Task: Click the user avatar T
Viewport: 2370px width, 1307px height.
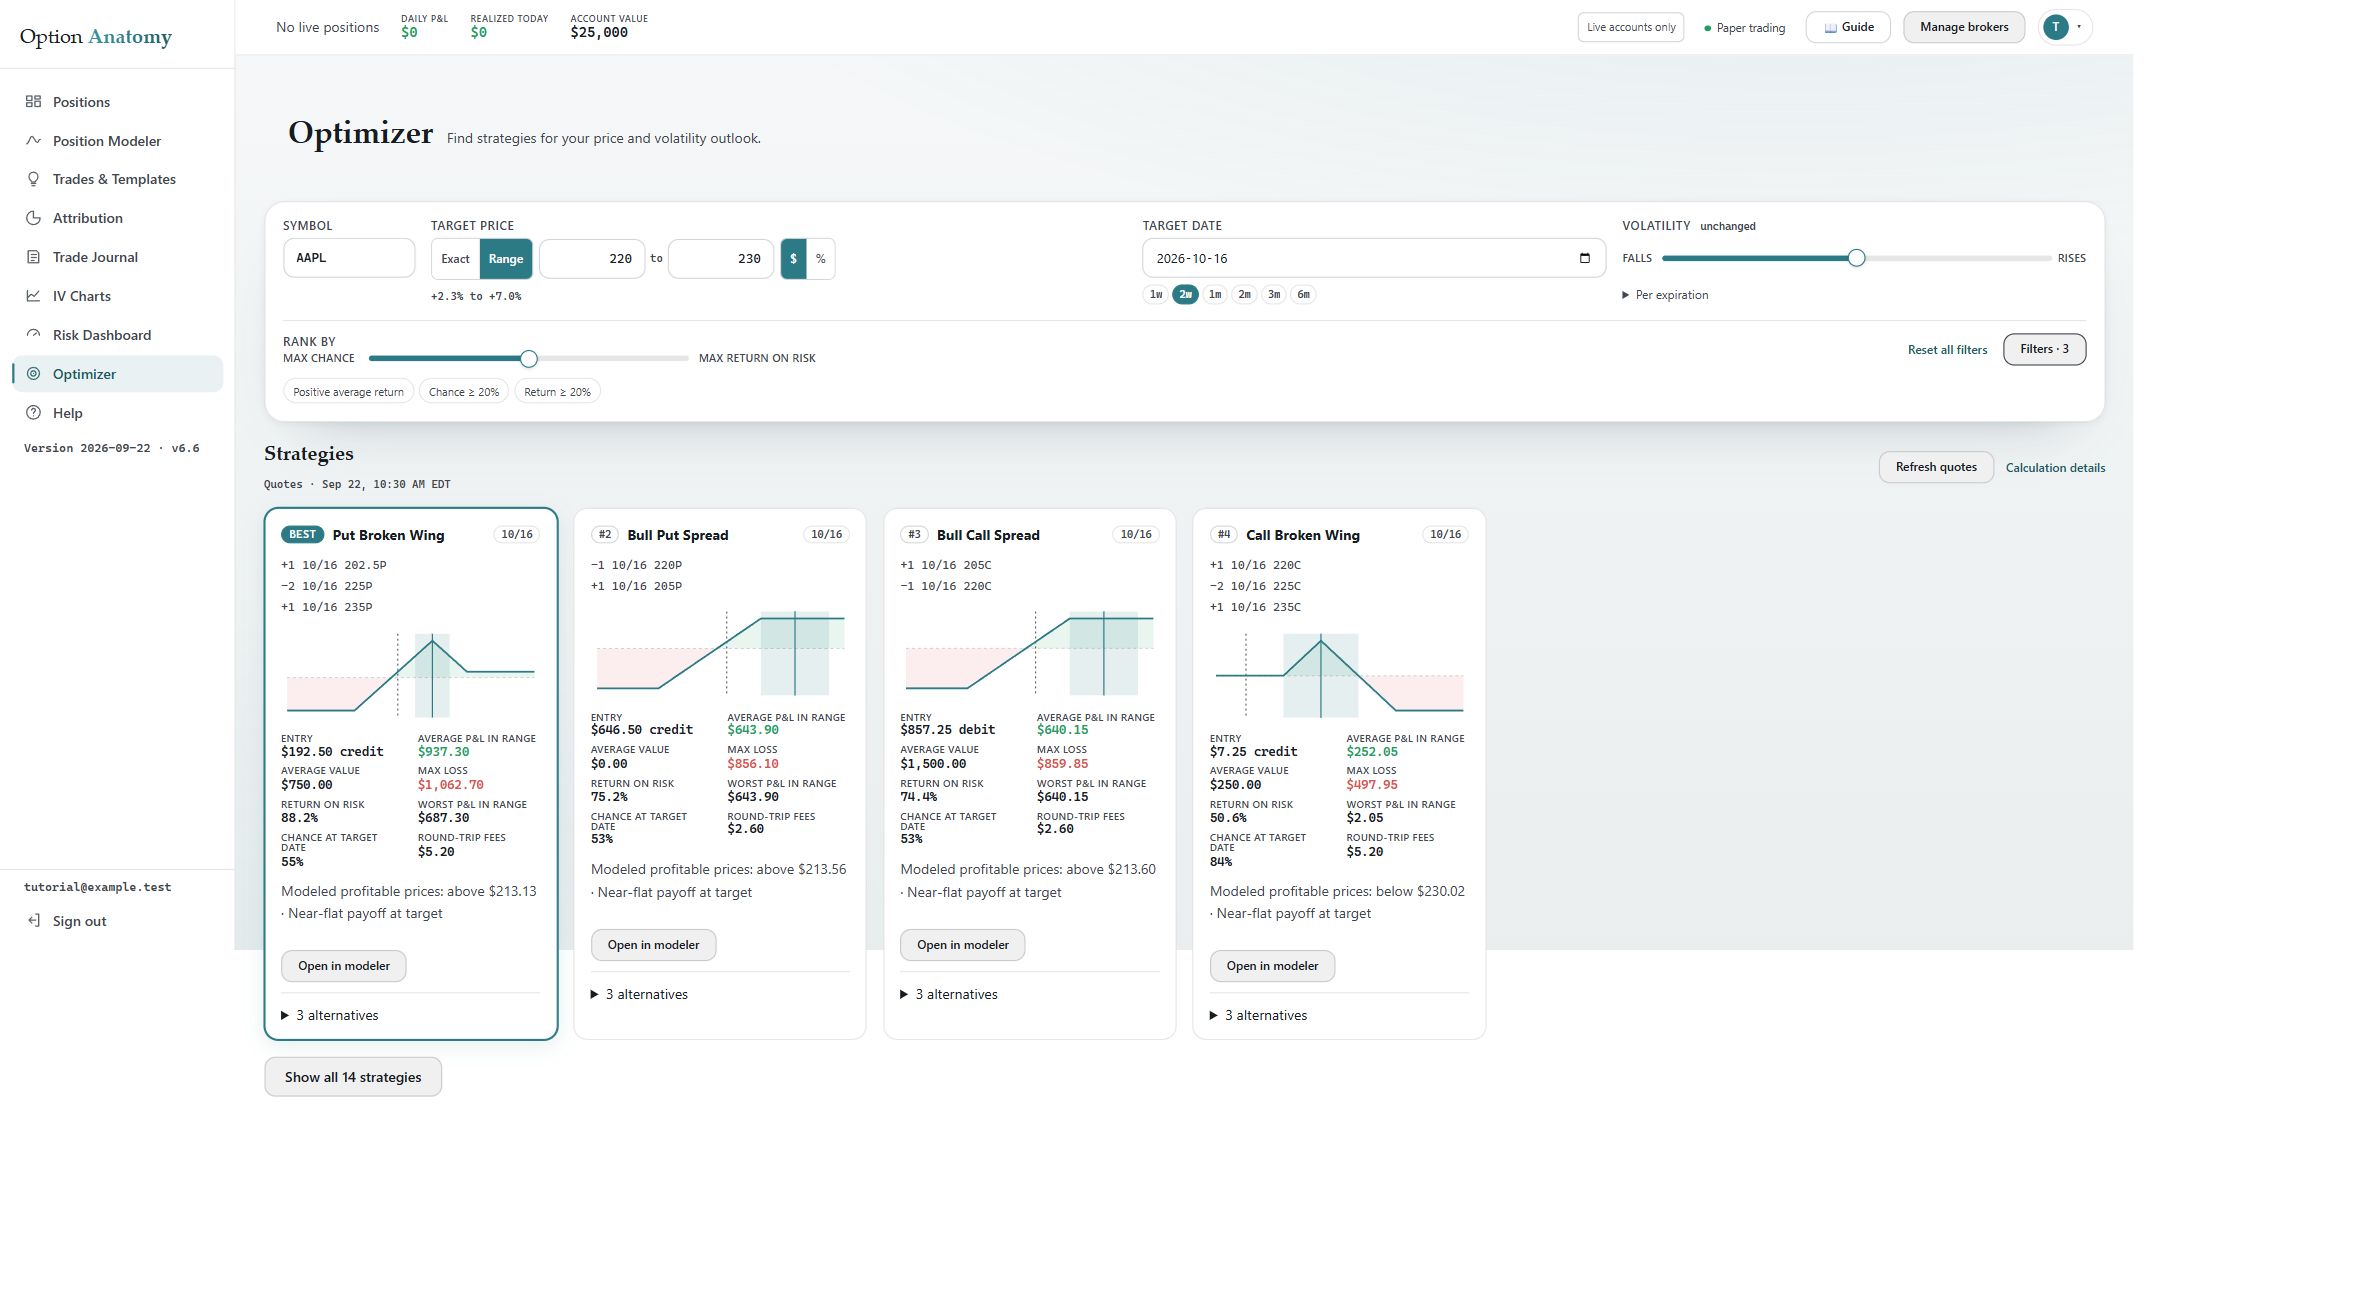Action: (x=2055, y=27)
